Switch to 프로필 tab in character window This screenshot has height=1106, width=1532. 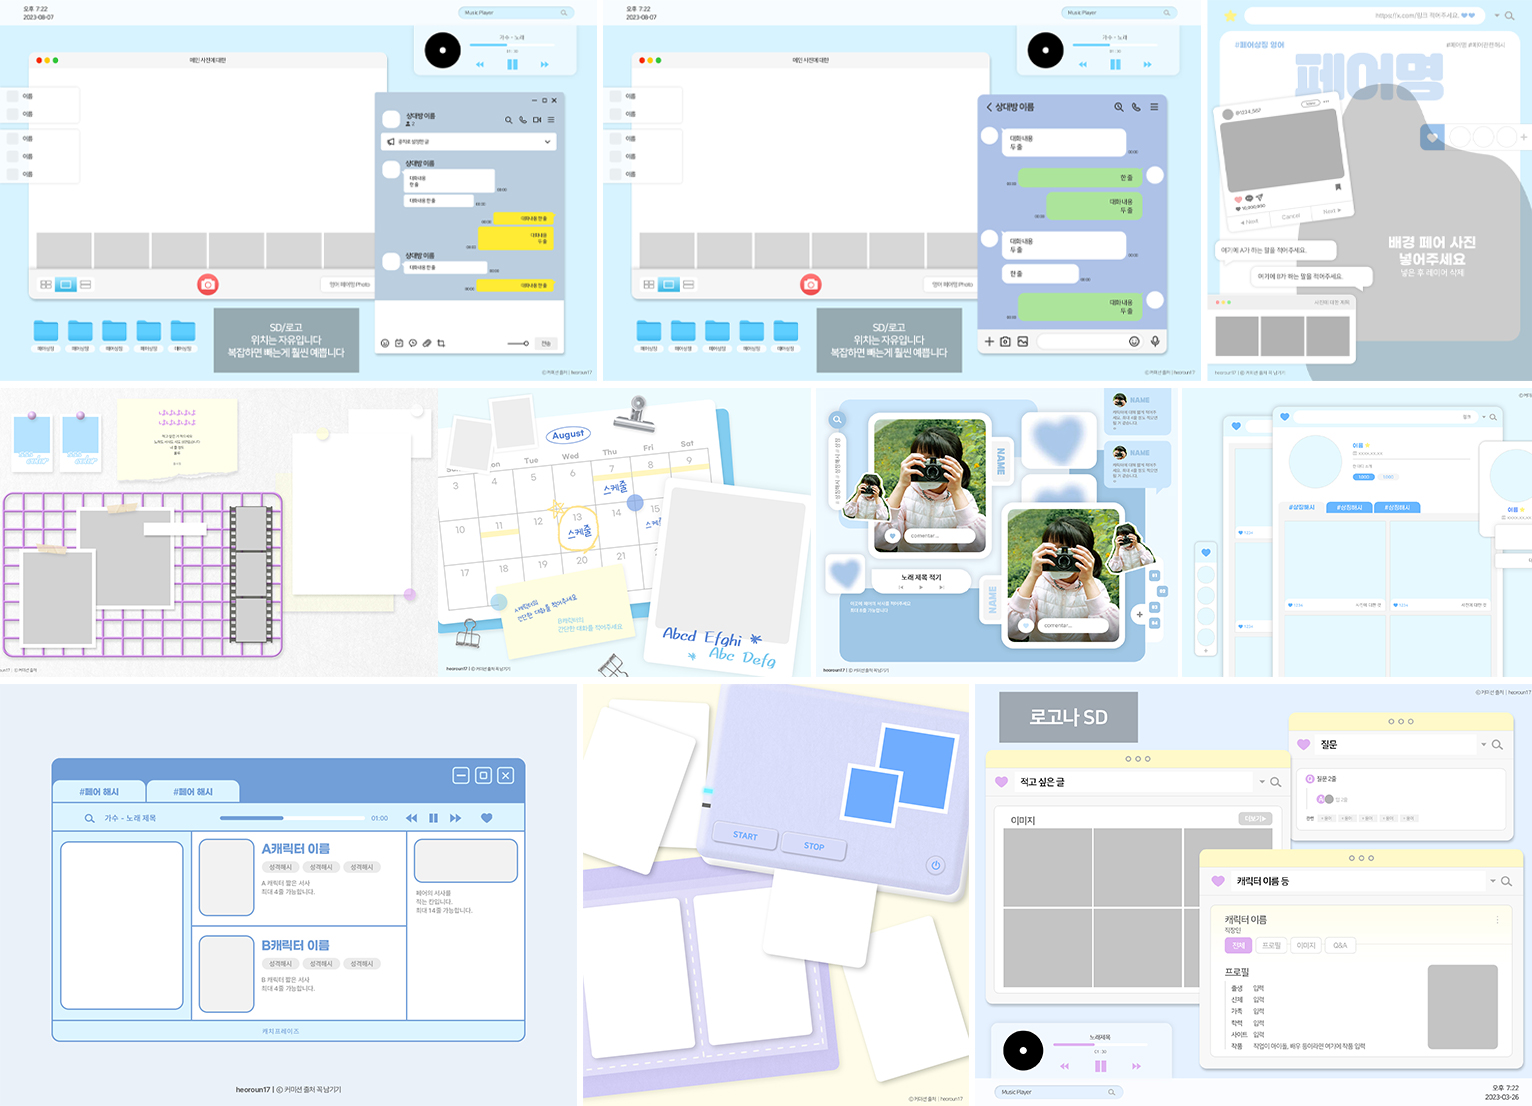[x=1272, y=945]
